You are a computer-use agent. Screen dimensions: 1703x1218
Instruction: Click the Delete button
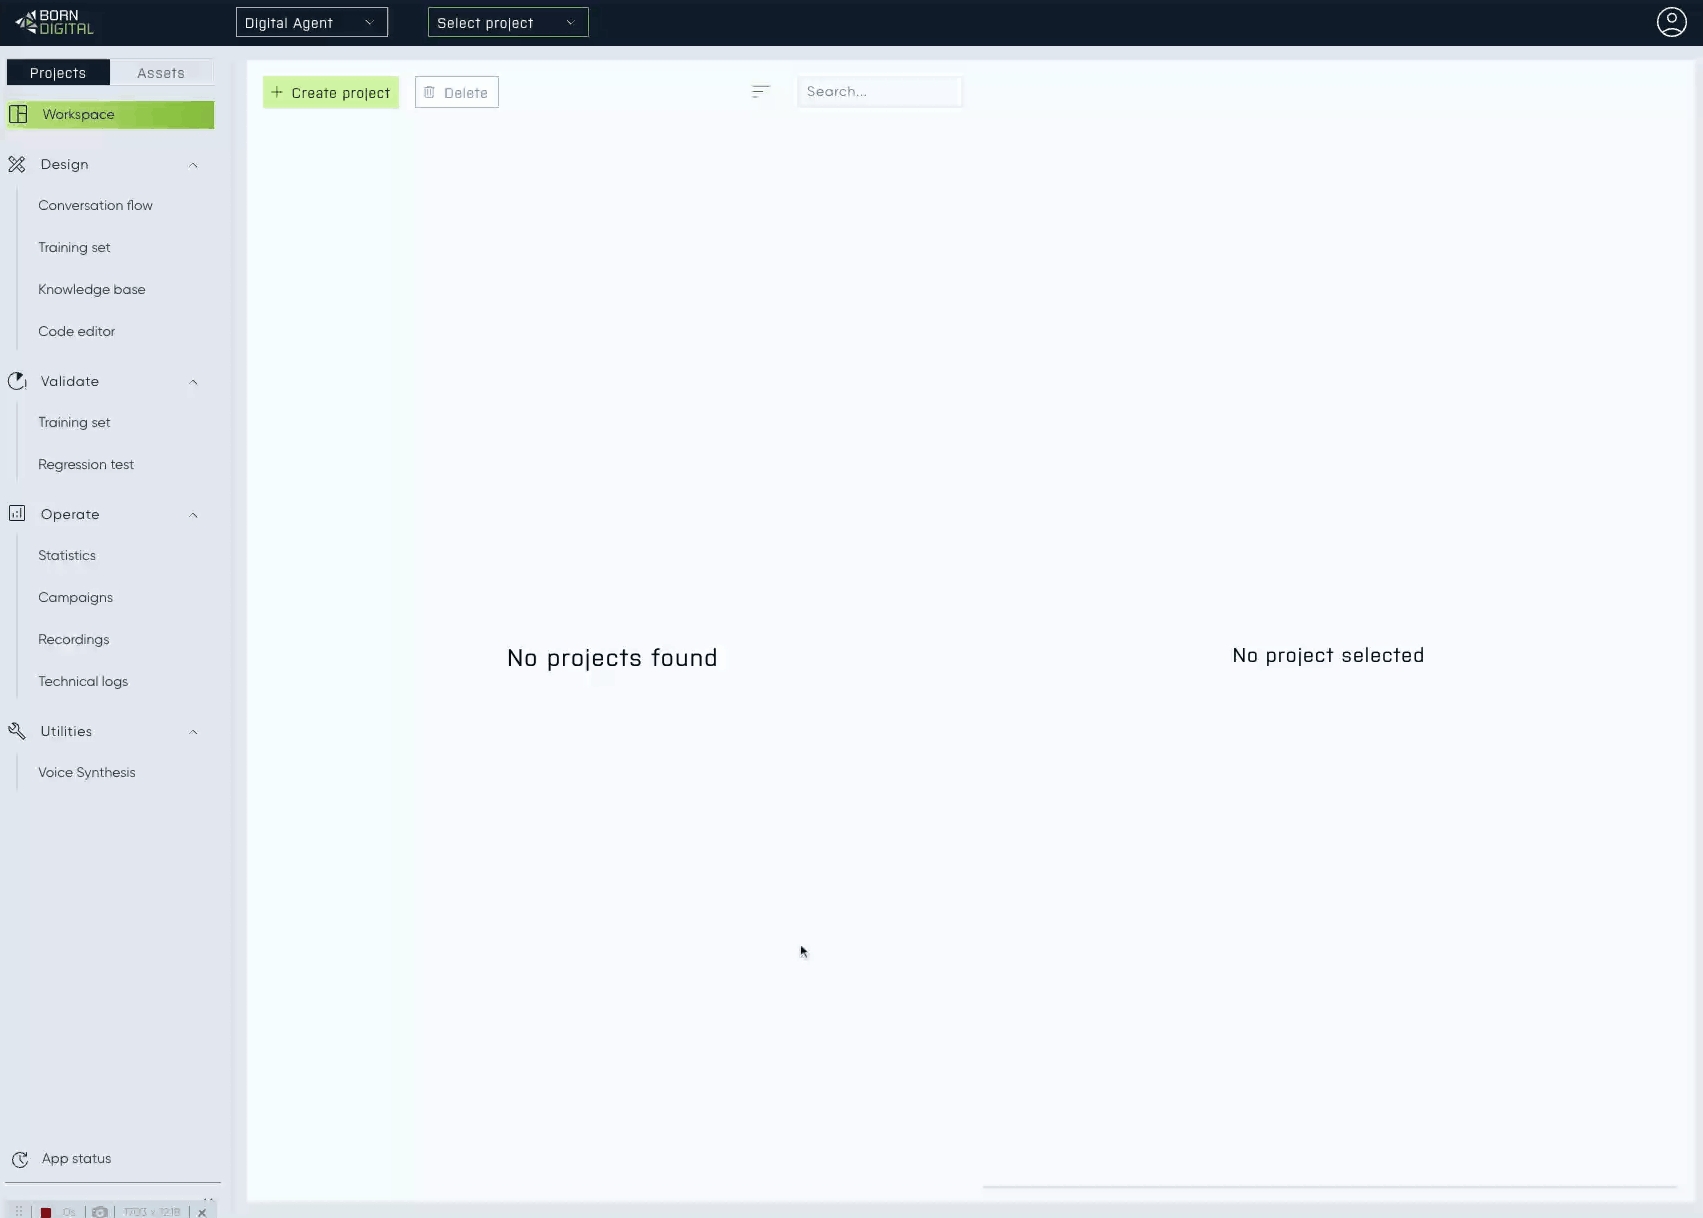pos(456,93)
